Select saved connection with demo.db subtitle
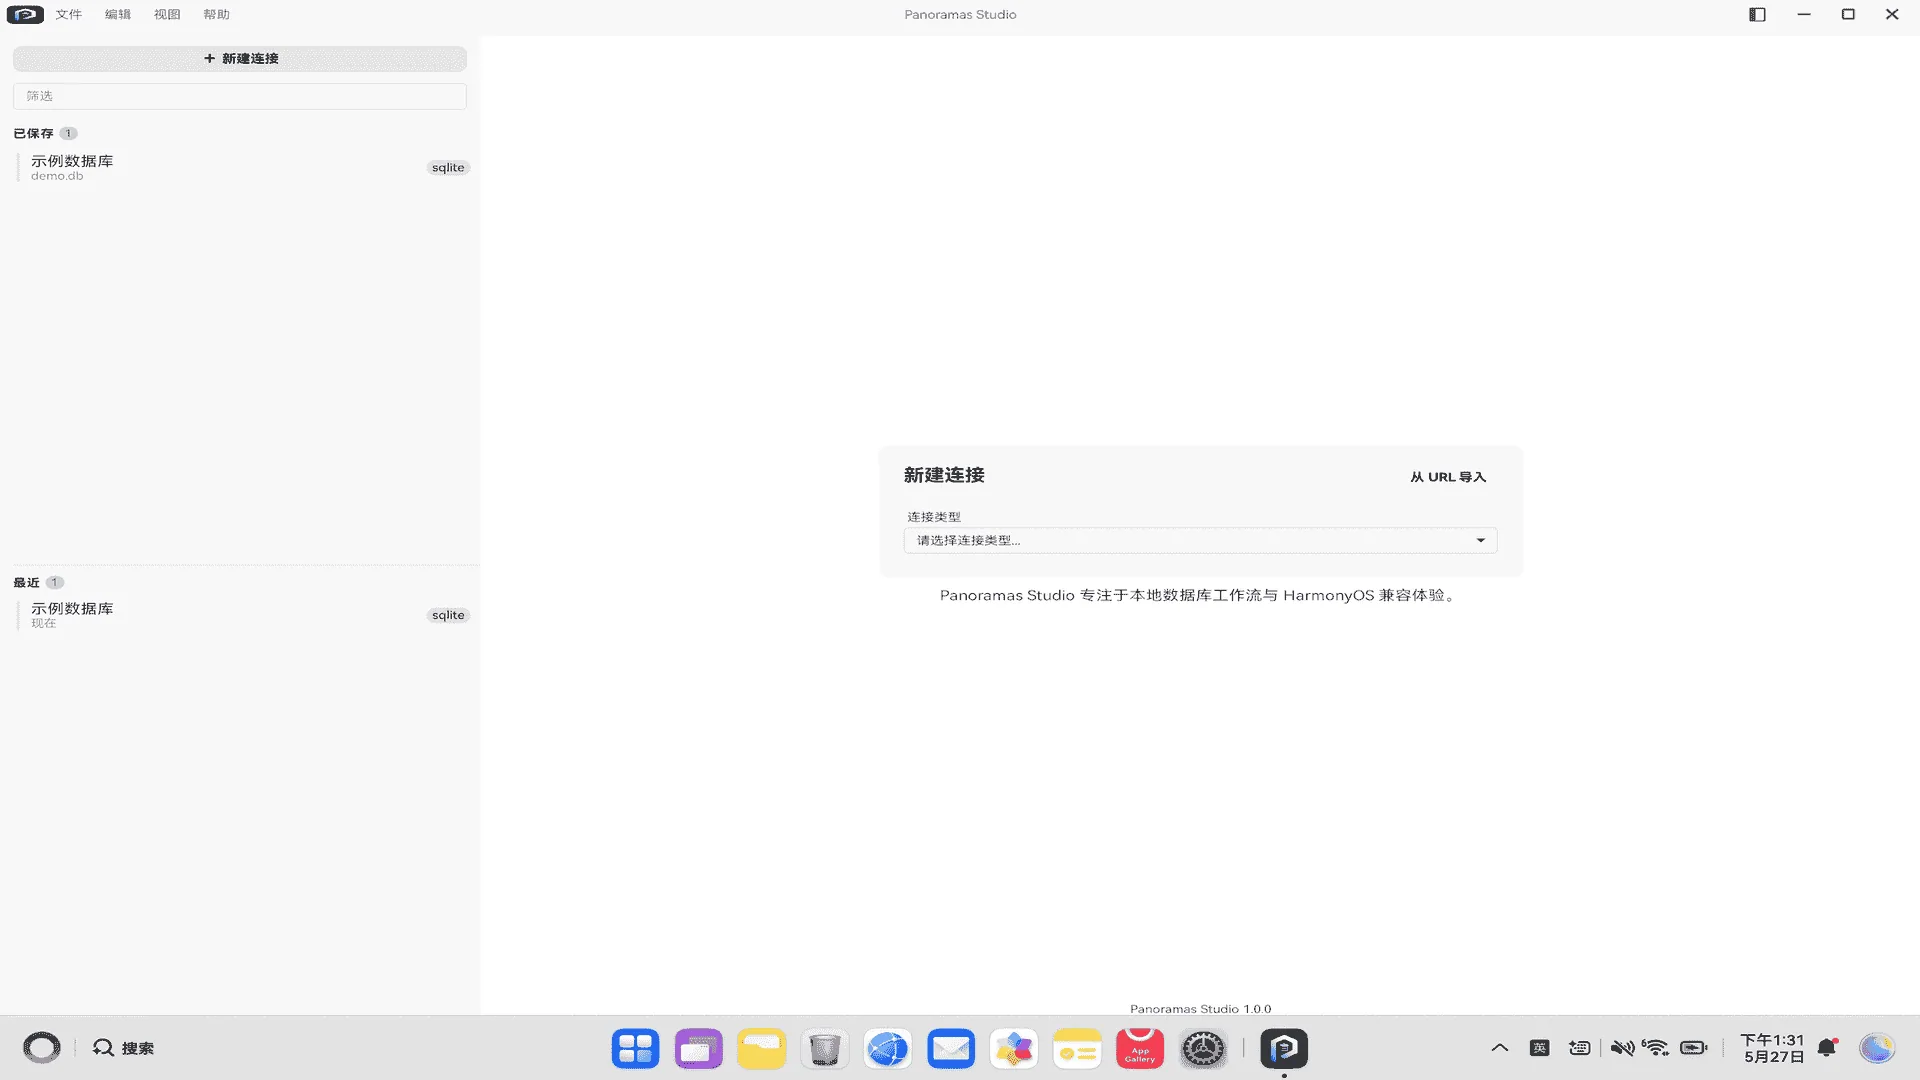1920x1080 pixels. click(240, 167)
